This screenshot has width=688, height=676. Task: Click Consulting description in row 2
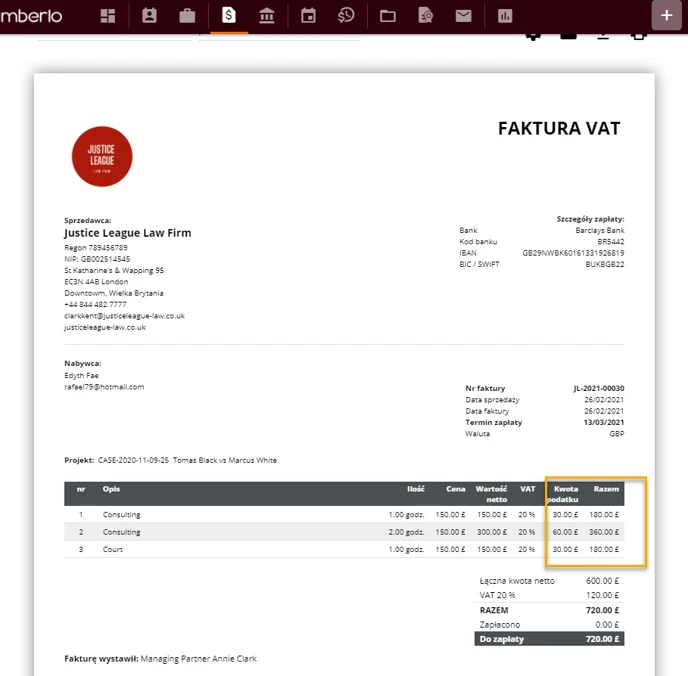(122, 532)
